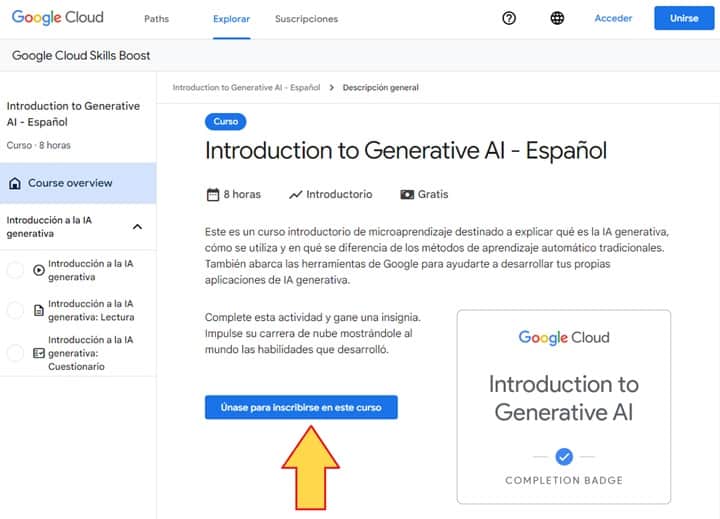Click the Descripción general breadcrumb

pos(381,87)
